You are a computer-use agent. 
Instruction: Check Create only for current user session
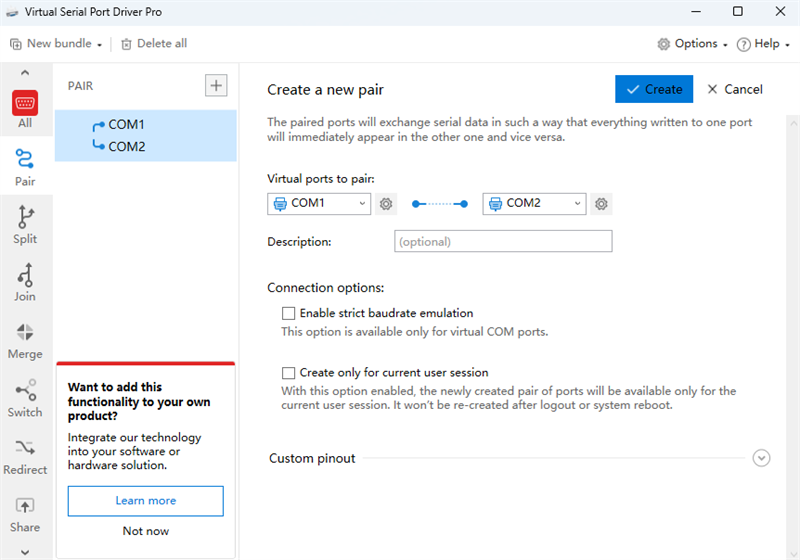click(x=288, y=373)
